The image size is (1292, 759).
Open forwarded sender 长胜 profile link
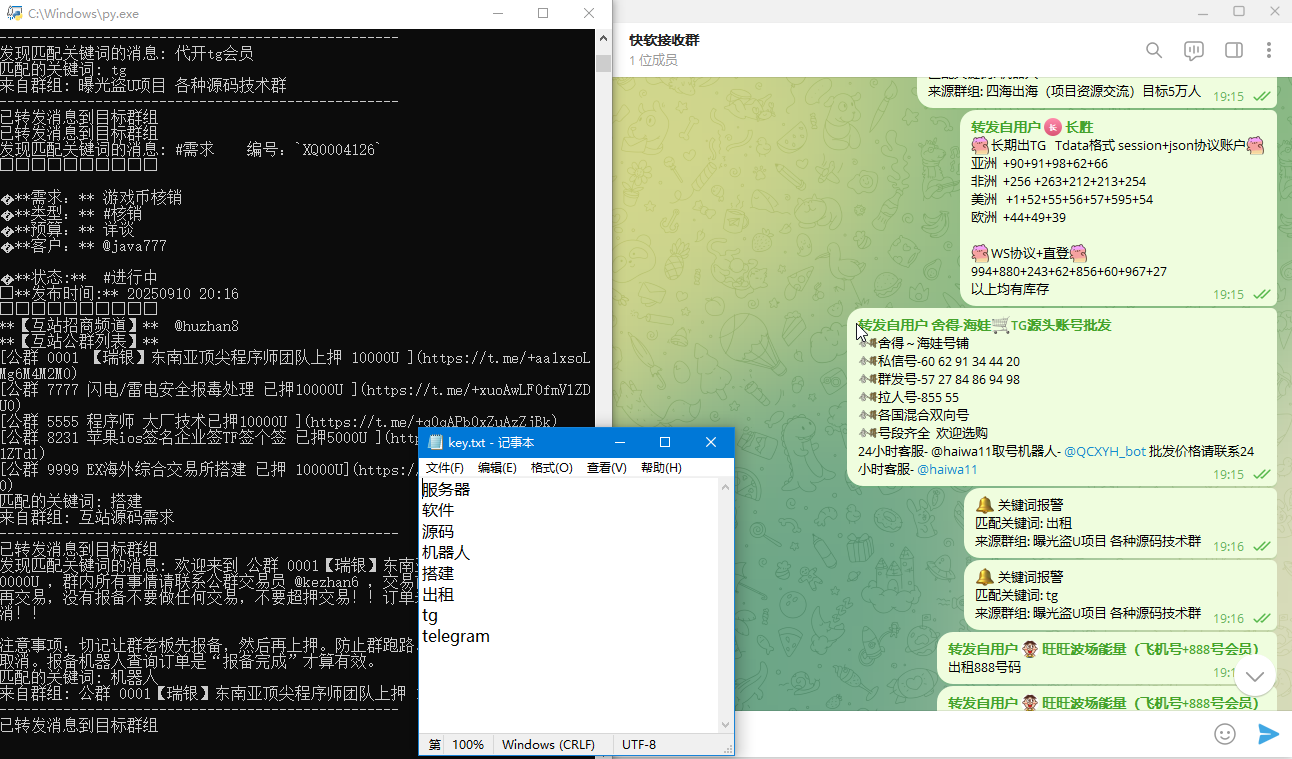coord(1079,127)
